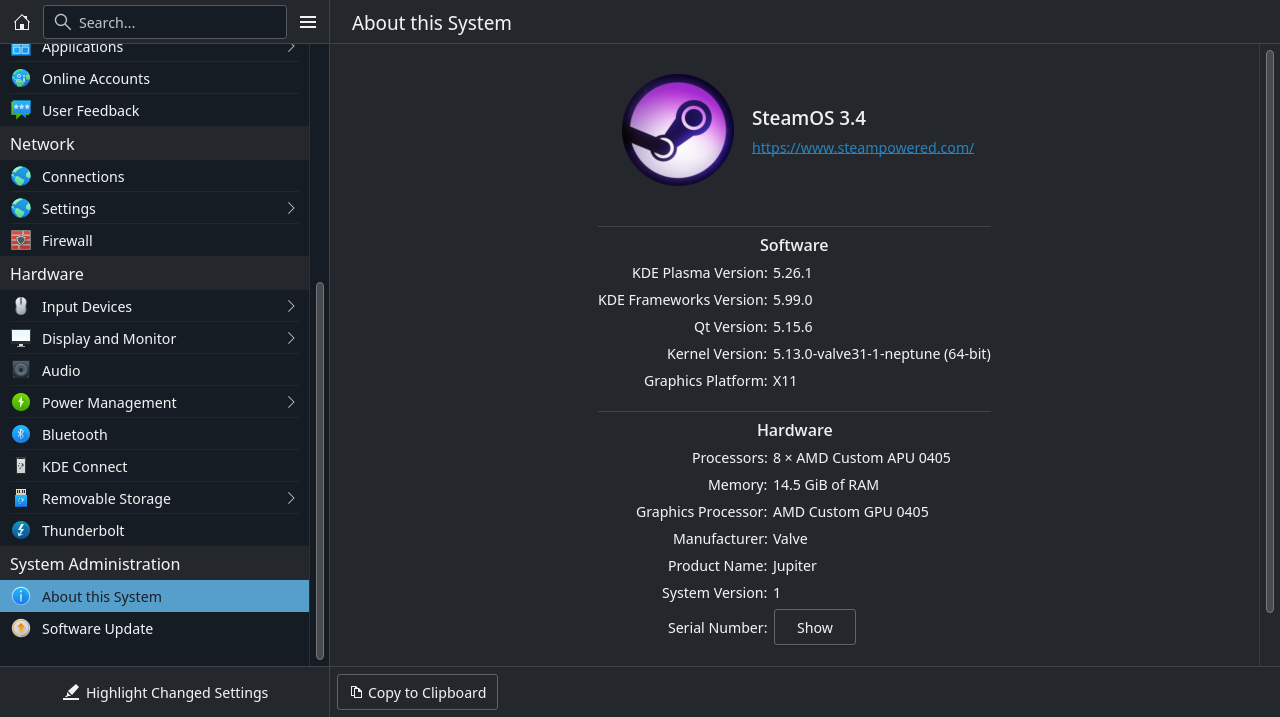1280x717 pixels.
Task: Click the Display and Monitor icon
Action: [21, 338]
